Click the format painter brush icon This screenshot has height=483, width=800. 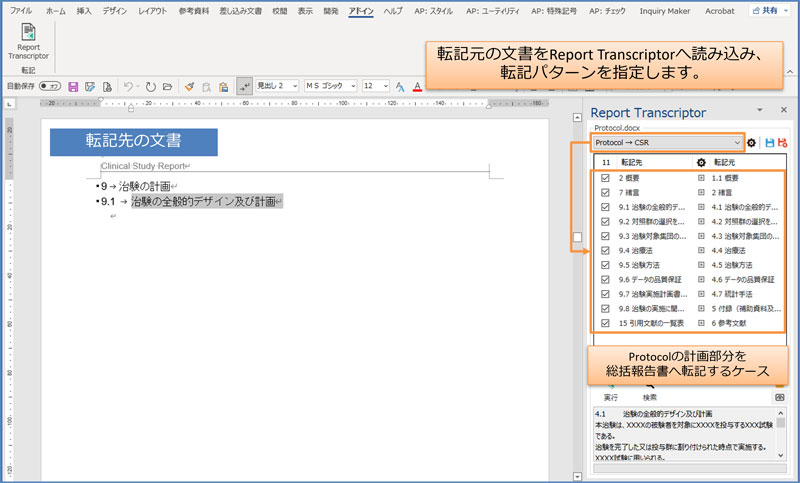(189, 87)
